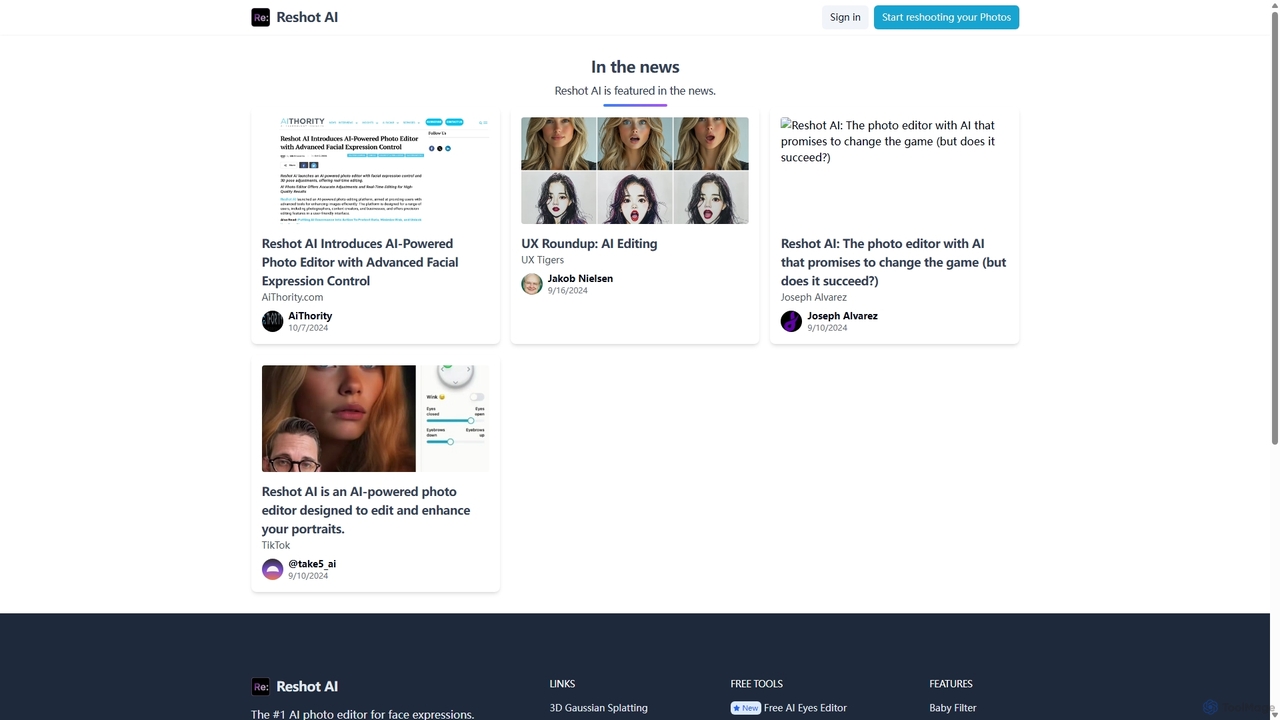Select the Joseph Alvarez author name under avatar
Image resolution: width=1280 pixels, height=720 pixels.
(x=842, y=316)
